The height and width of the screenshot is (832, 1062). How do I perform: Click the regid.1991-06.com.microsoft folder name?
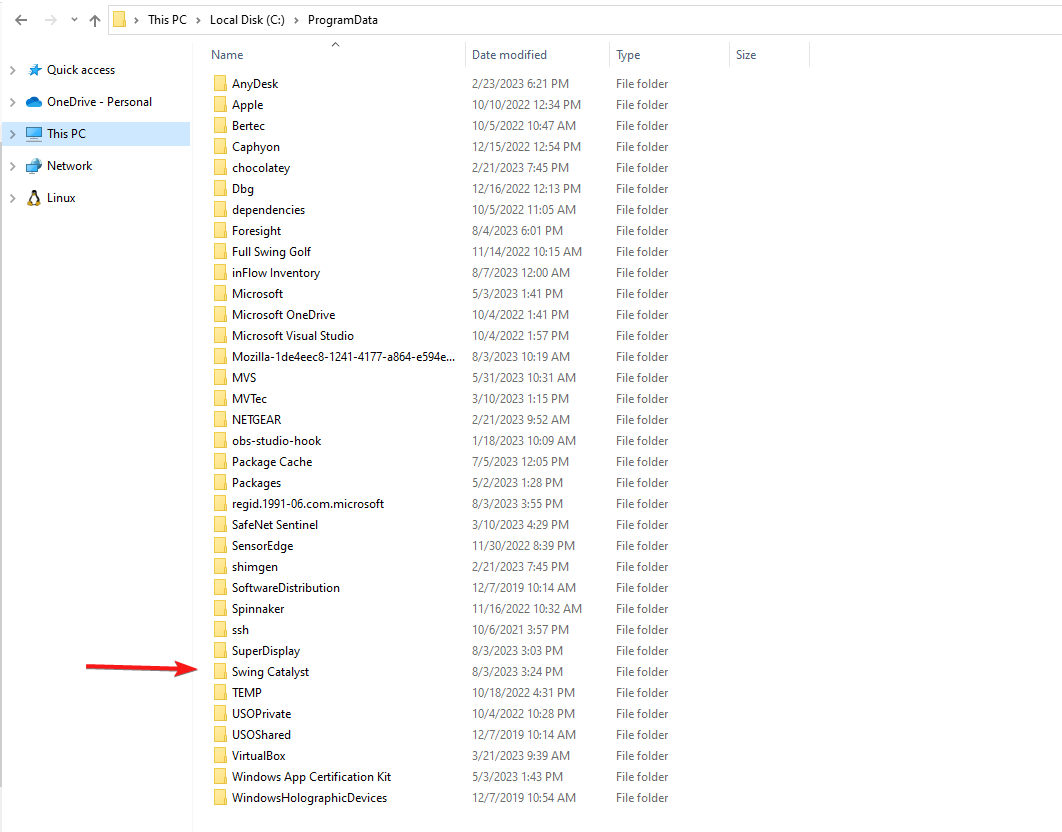(x=307, y=504)
